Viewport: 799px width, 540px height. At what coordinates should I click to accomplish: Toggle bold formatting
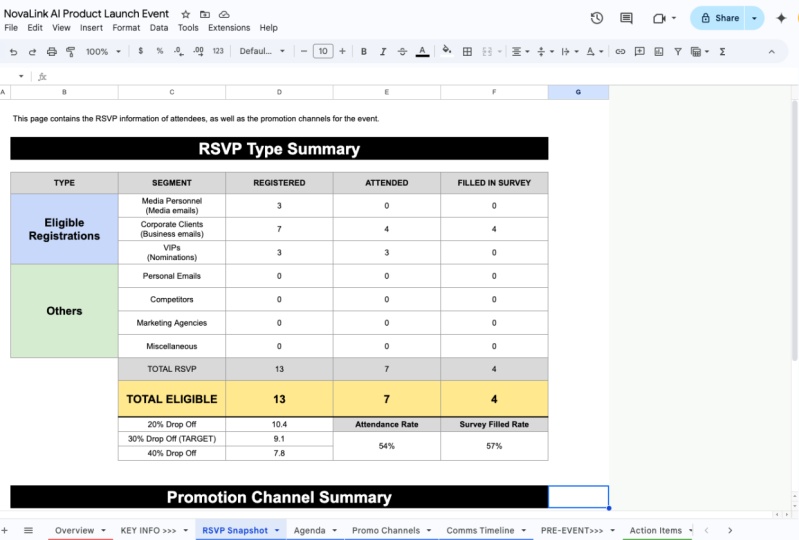363,51
